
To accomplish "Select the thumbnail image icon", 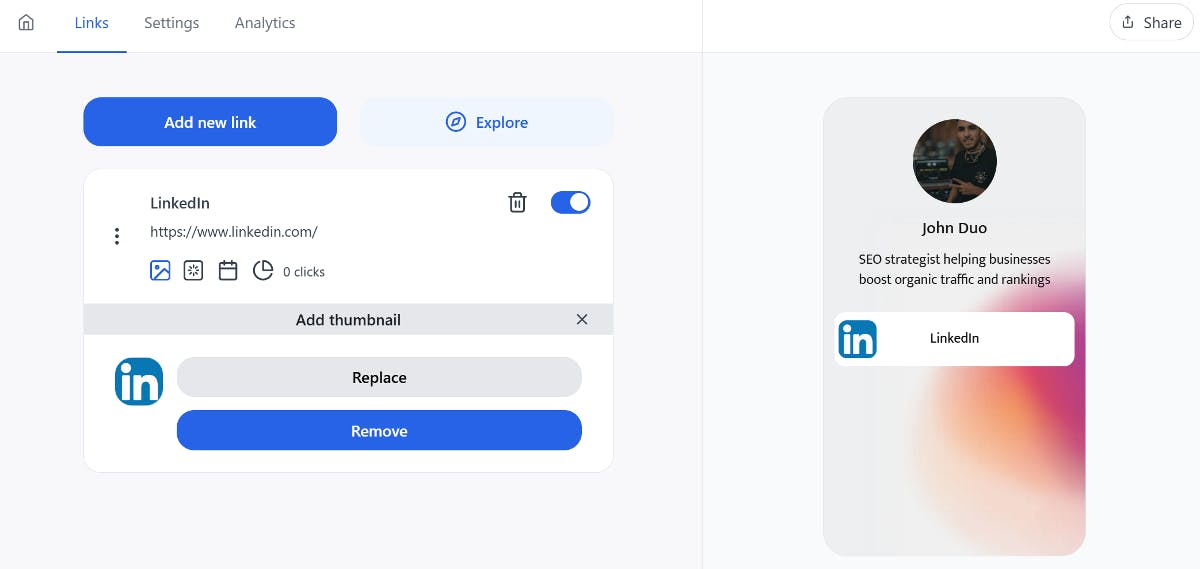I will (x=160, y=271).
